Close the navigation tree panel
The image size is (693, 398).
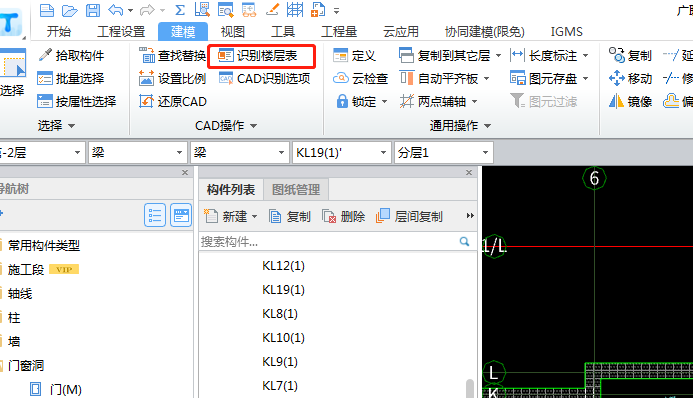pos(185,173)
